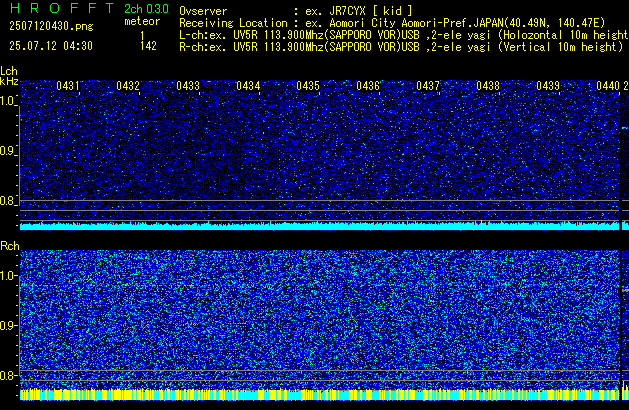Click the 0435 time marker
The width and height of the screenshot is (629, 410).
[x=308, y=86]
